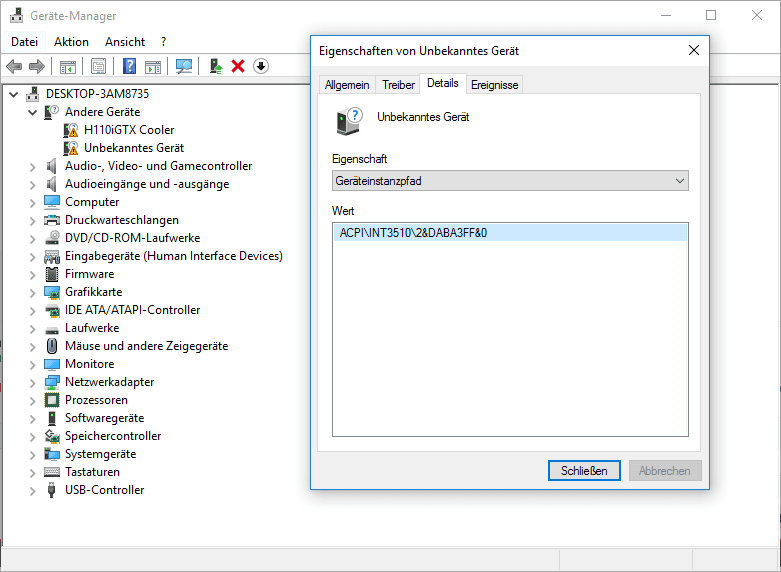781x572 pixels.
Task: Open the Aktion menu
Action: tap(71, 42)
